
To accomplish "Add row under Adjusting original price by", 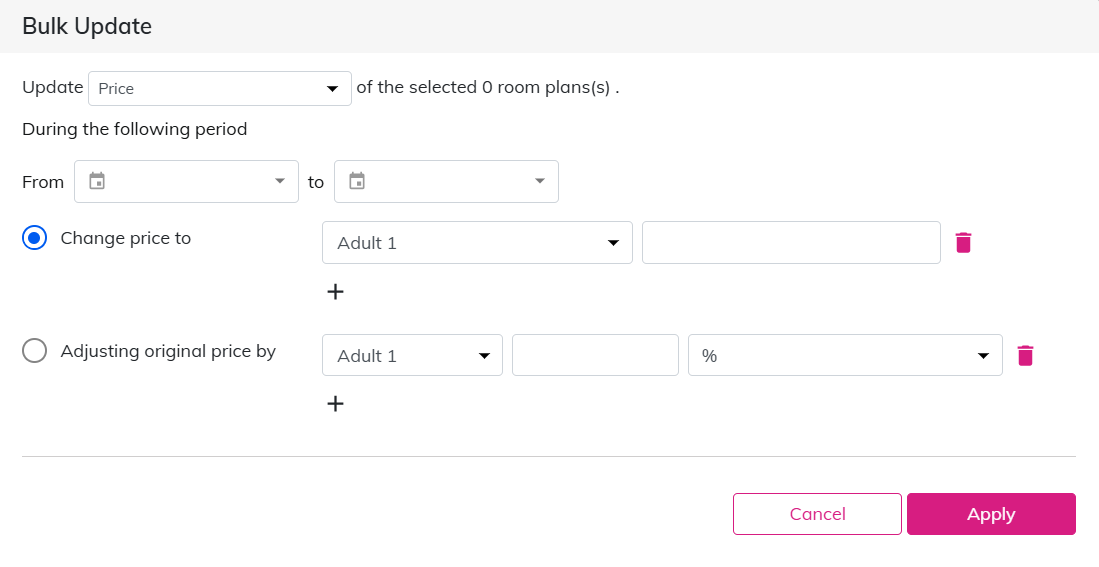I will [x=336, y=404].
